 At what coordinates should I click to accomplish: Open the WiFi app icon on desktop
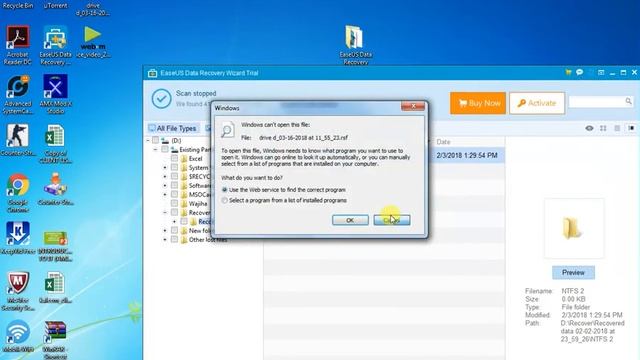[x=18, y=337]
